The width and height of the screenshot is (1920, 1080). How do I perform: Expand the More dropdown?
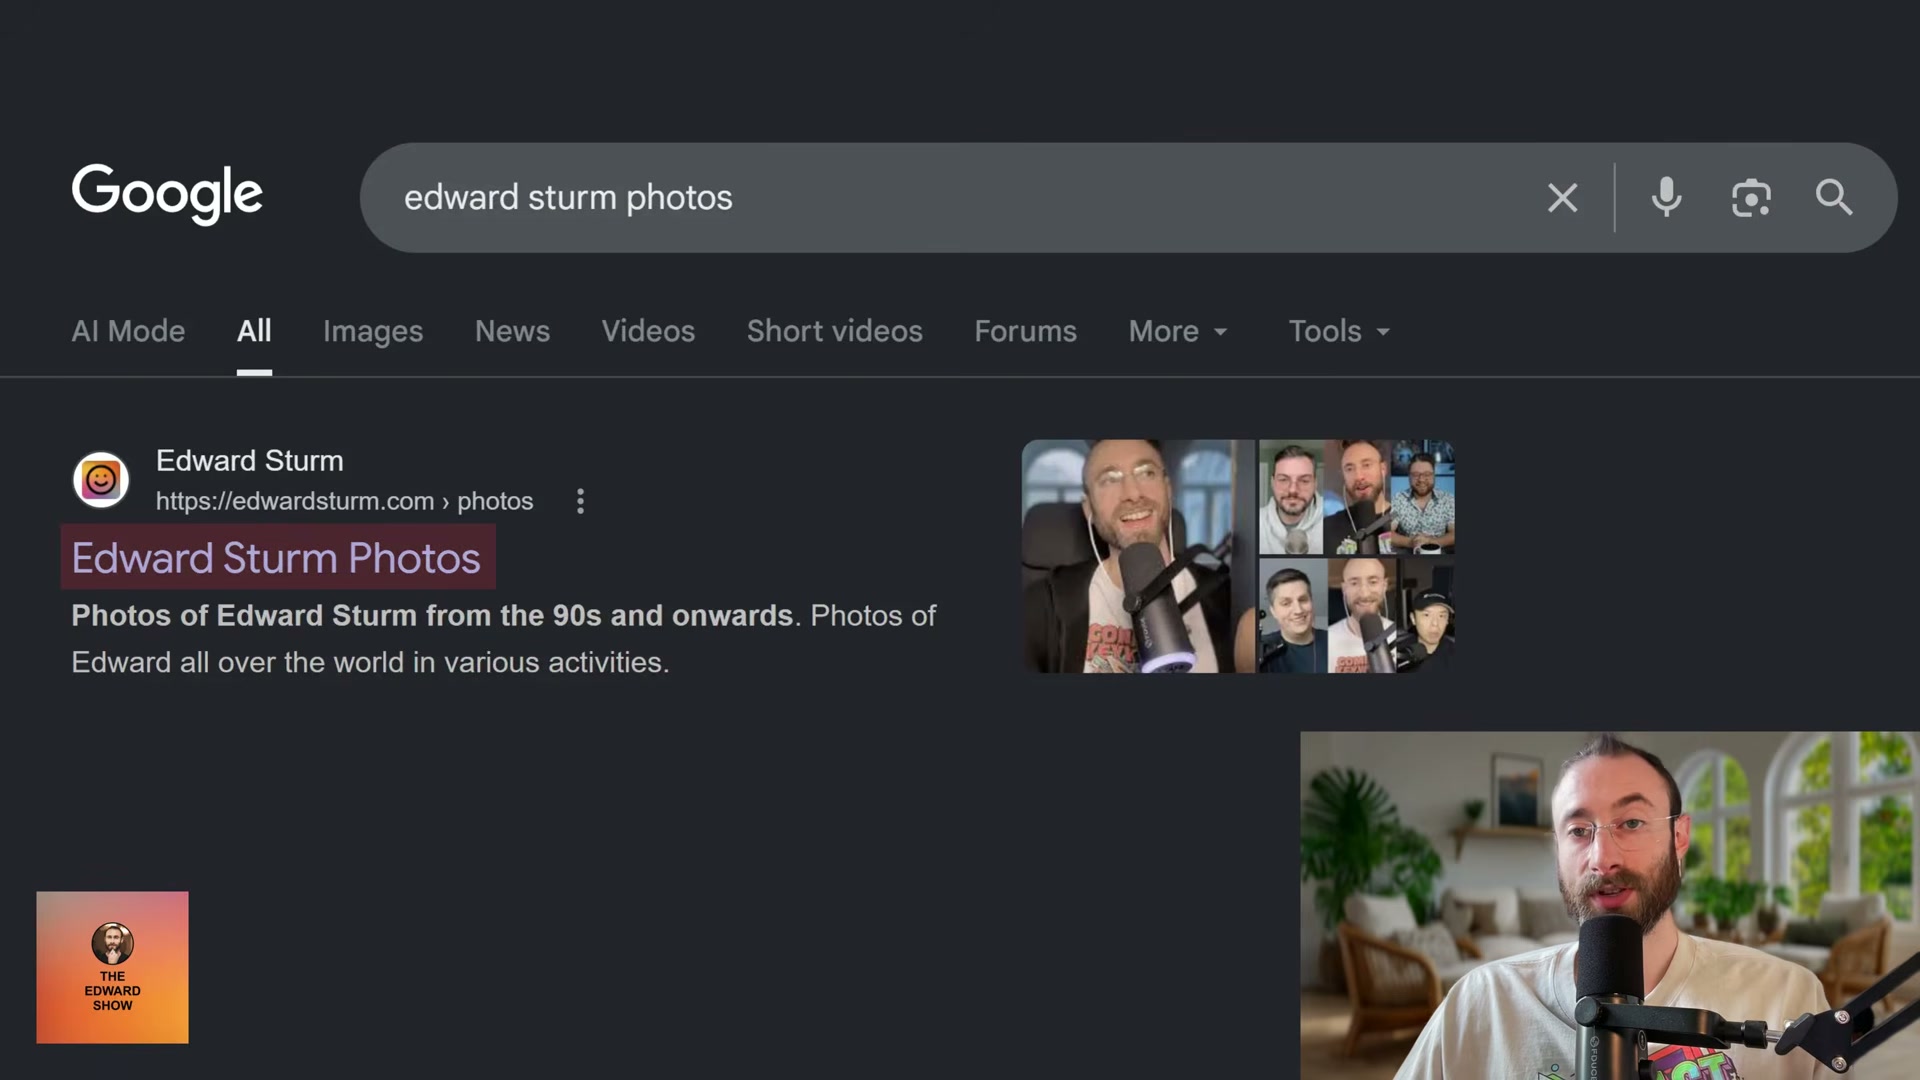1178,331
